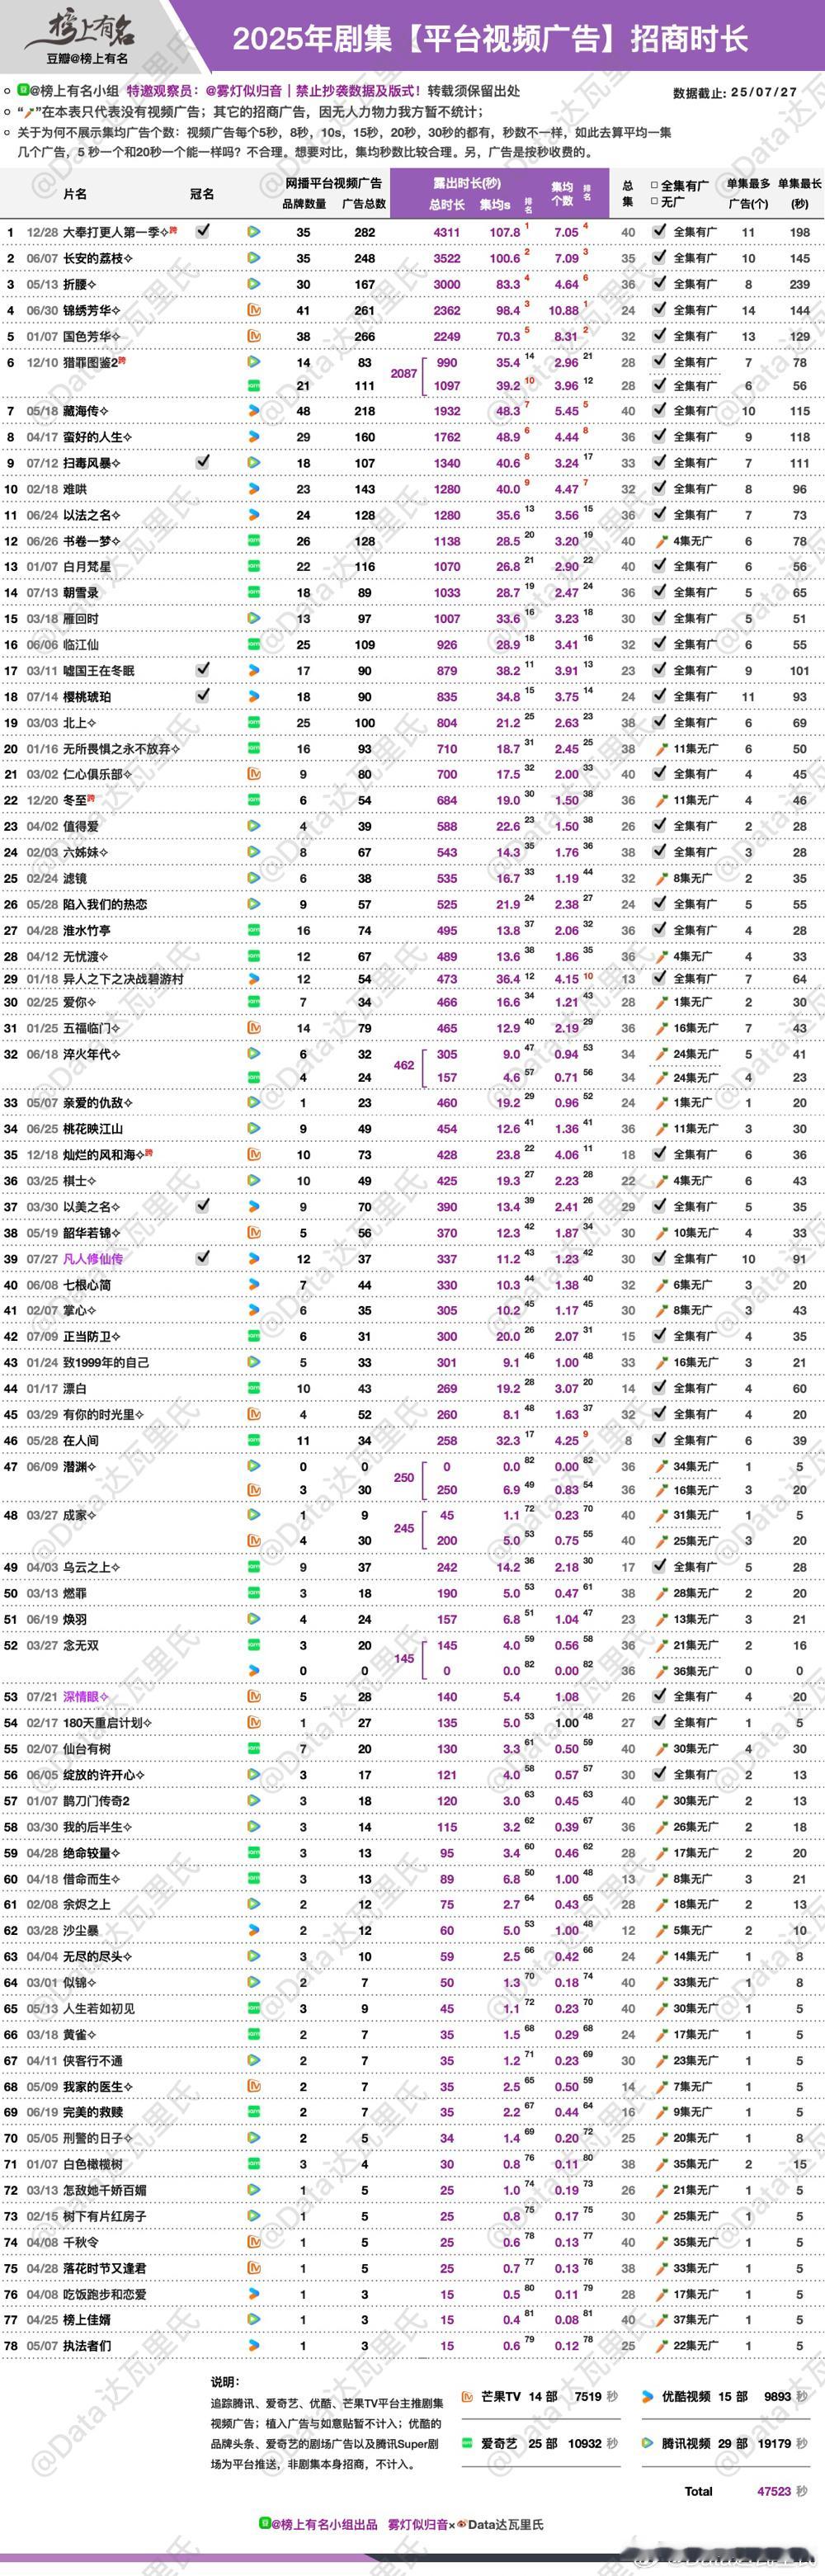Image resolution: width=825 pixels, height=2576 pixels.
Task: Click the 豆瓣@榜上有名 caption under logo
Action: pyautogui.click(x=87, y=59)
